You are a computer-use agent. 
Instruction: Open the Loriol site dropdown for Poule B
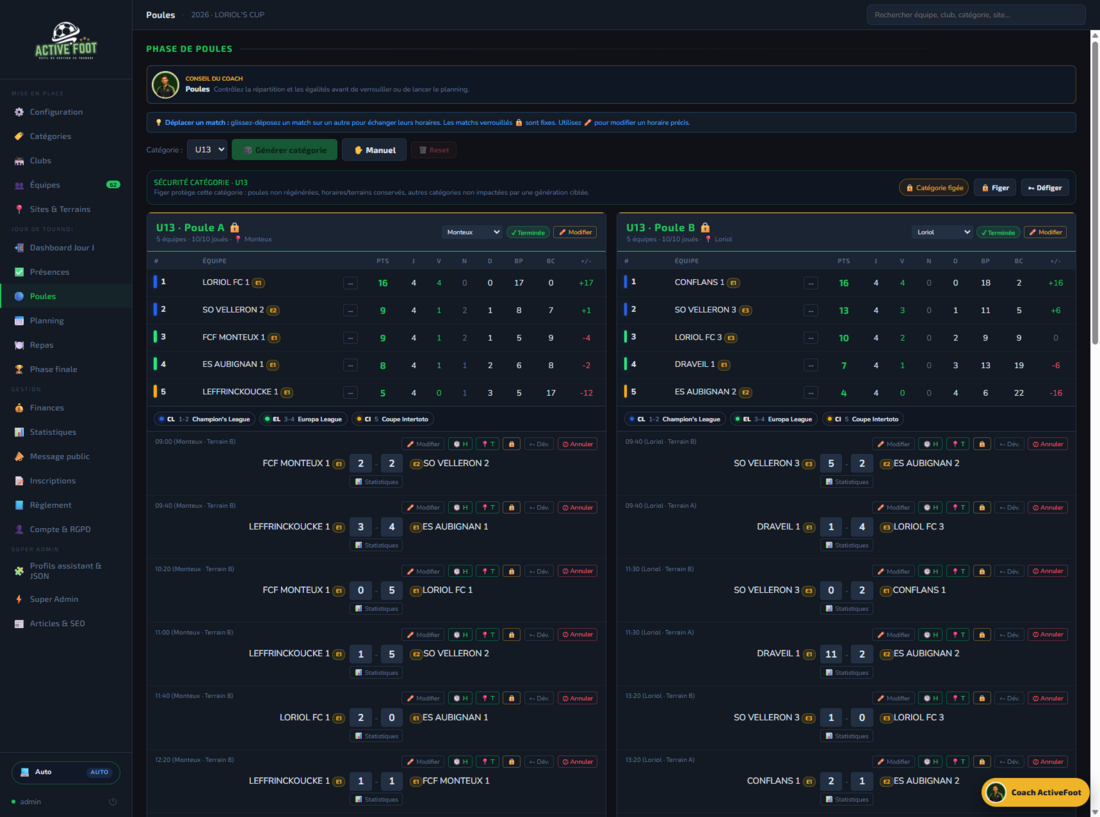coord(941,232)
